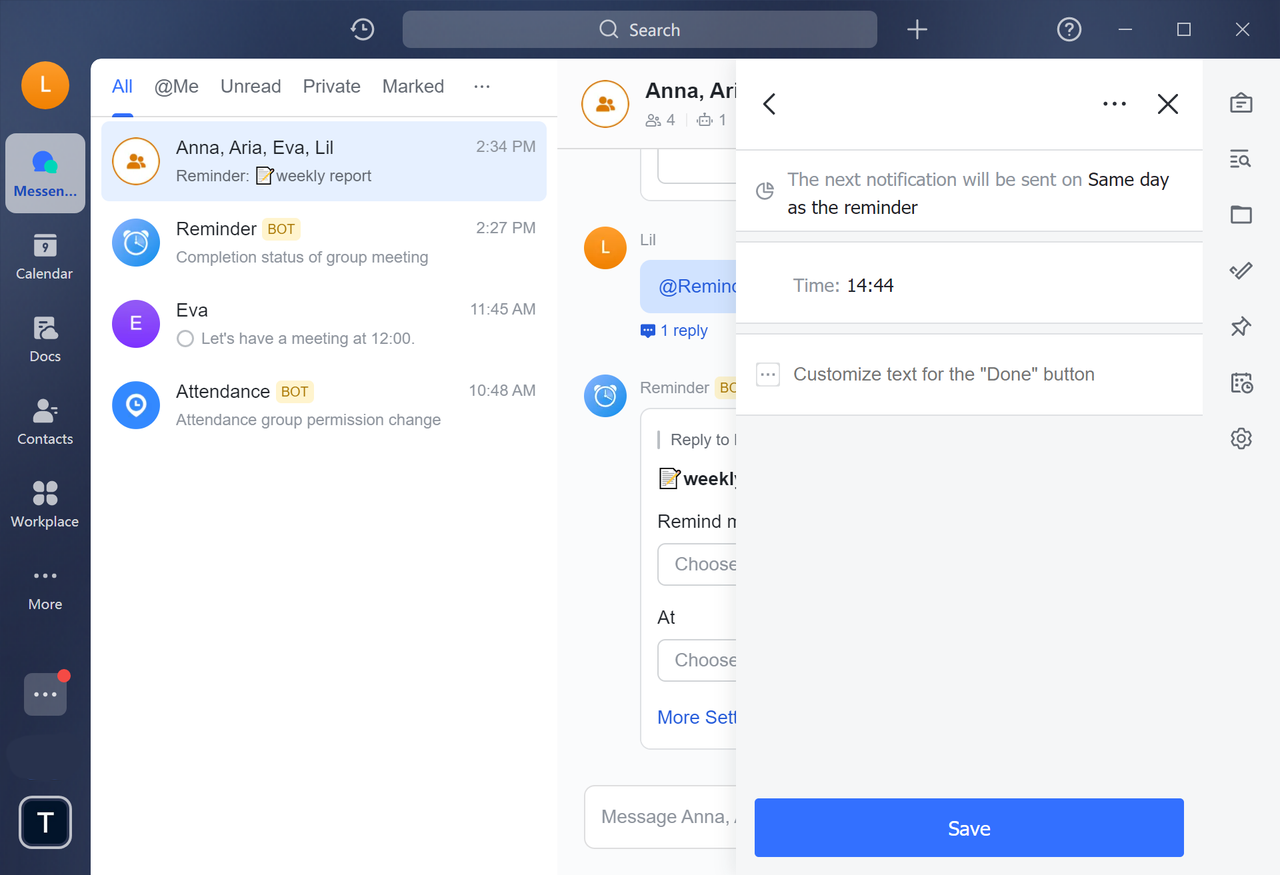
Task: Open panel's three-dot options menu
Action: [1114, 104]
